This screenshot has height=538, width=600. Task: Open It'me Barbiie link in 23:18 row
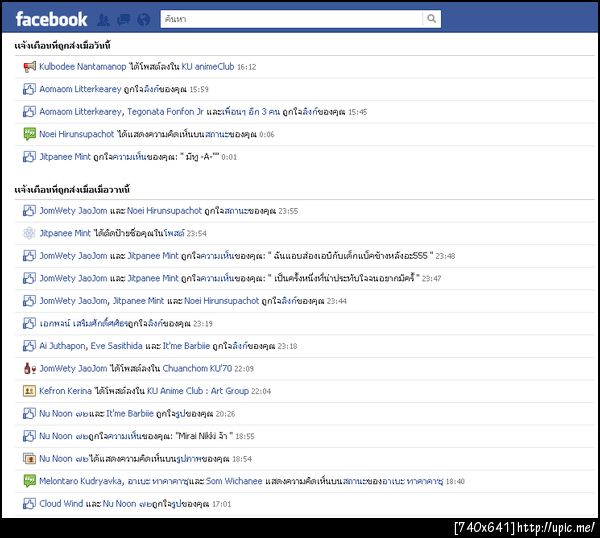[x=186, y=346]
